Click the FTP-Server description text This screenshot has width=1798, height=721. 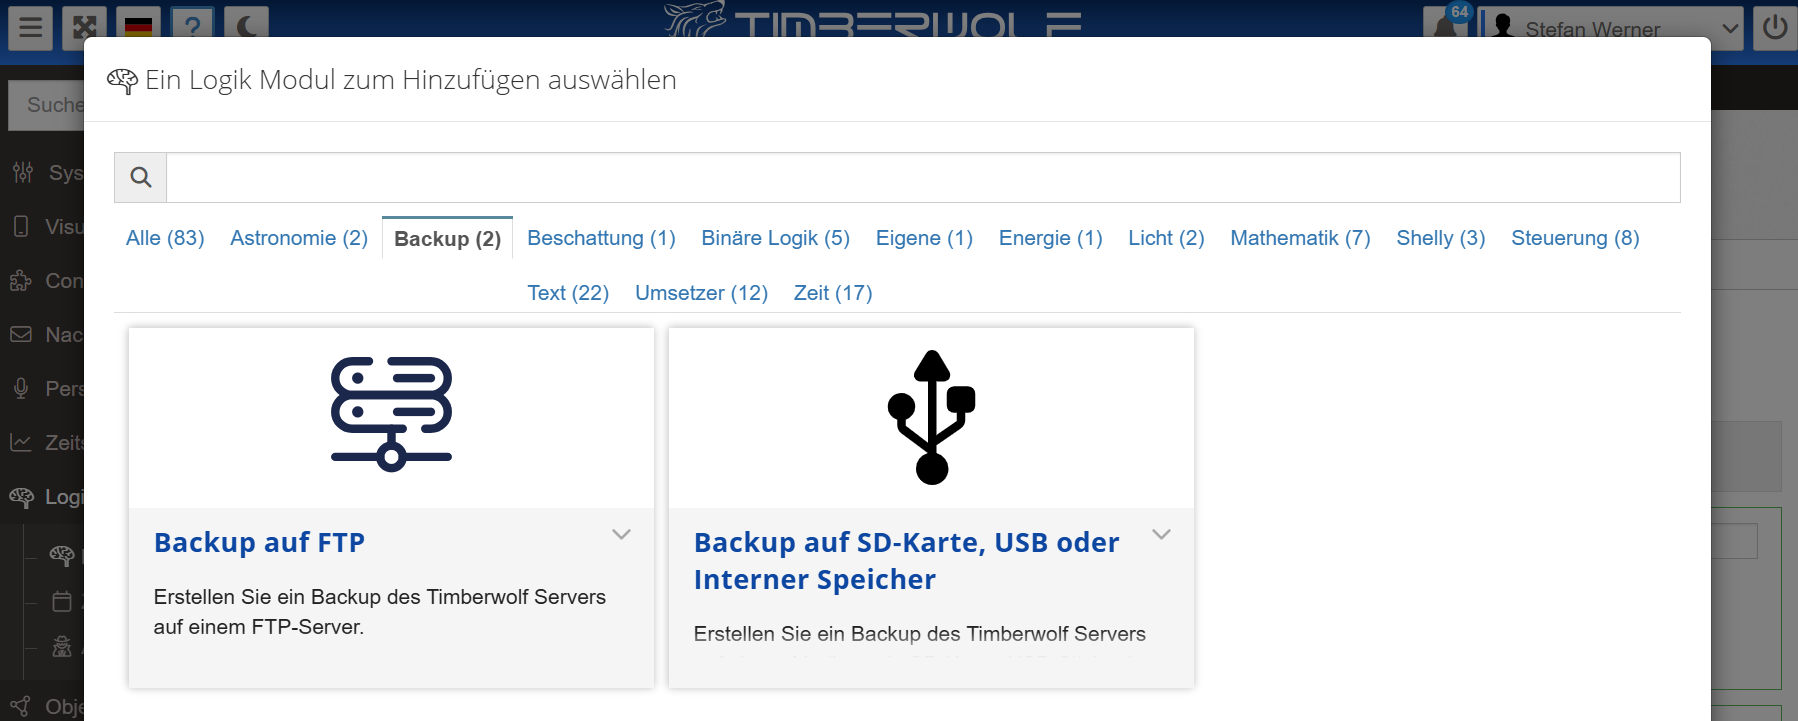tap(380, 612)
